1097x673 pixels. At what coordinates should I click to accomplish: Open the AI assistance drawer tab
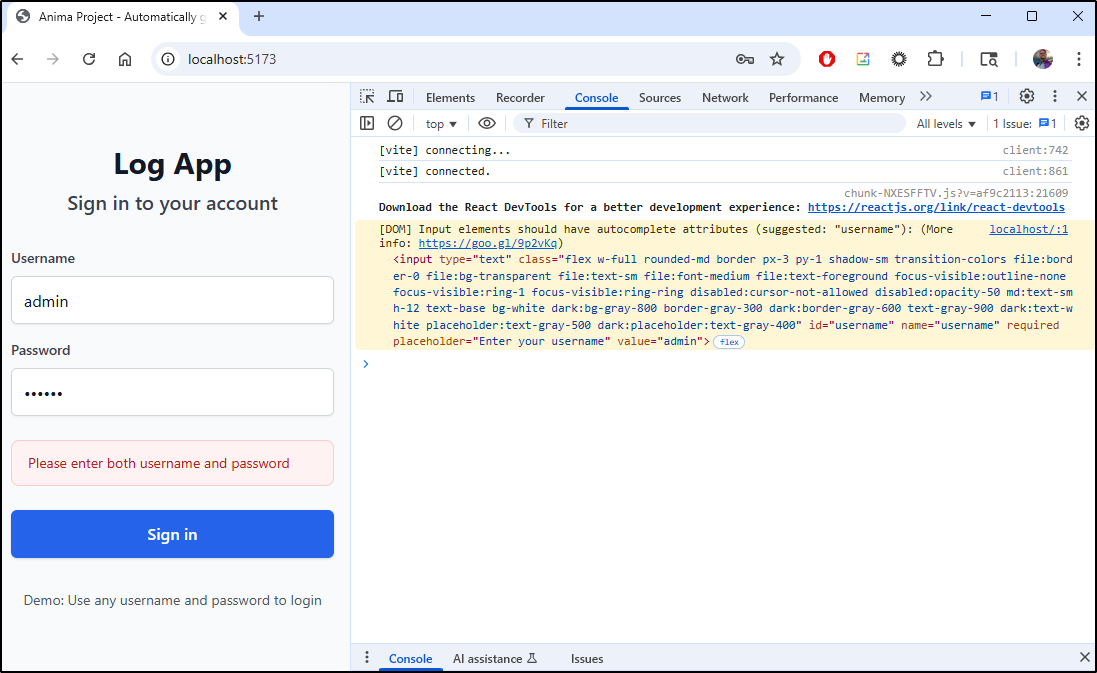tap(495, 658)
